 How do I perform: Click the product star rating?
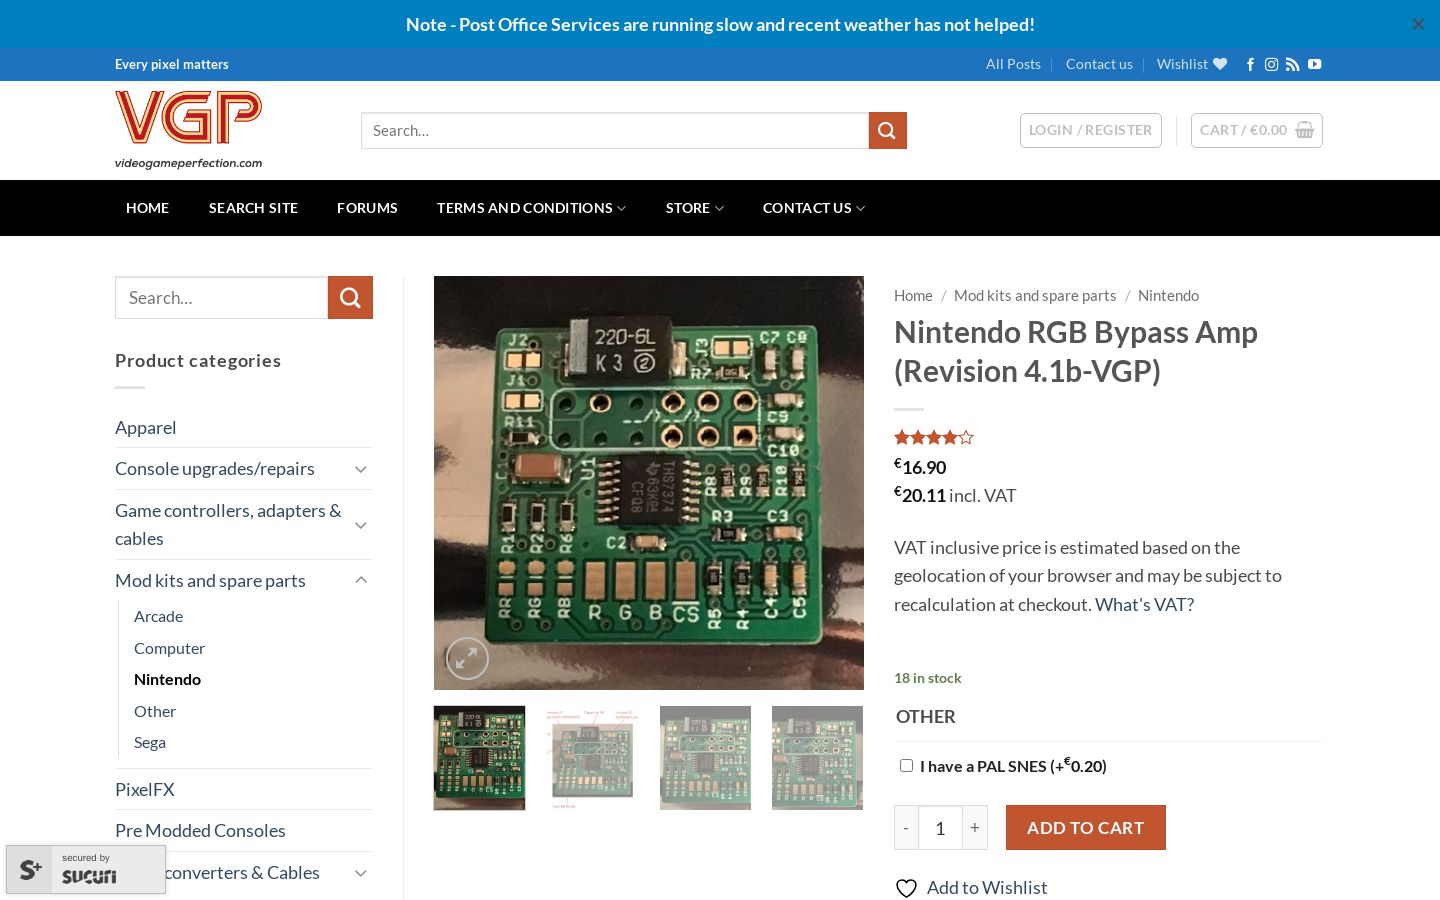point(934,437)
